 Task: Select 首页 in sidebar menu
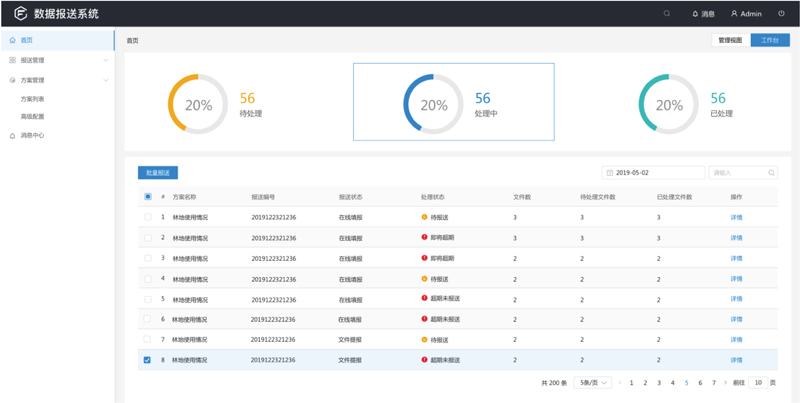pos(57,40)
